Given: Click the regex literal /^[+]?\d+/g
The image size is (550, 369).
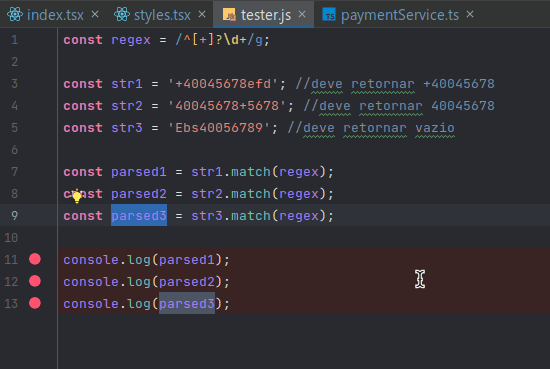Looking at the screenshot, I should pyautogui.click(x=219, y=40).
